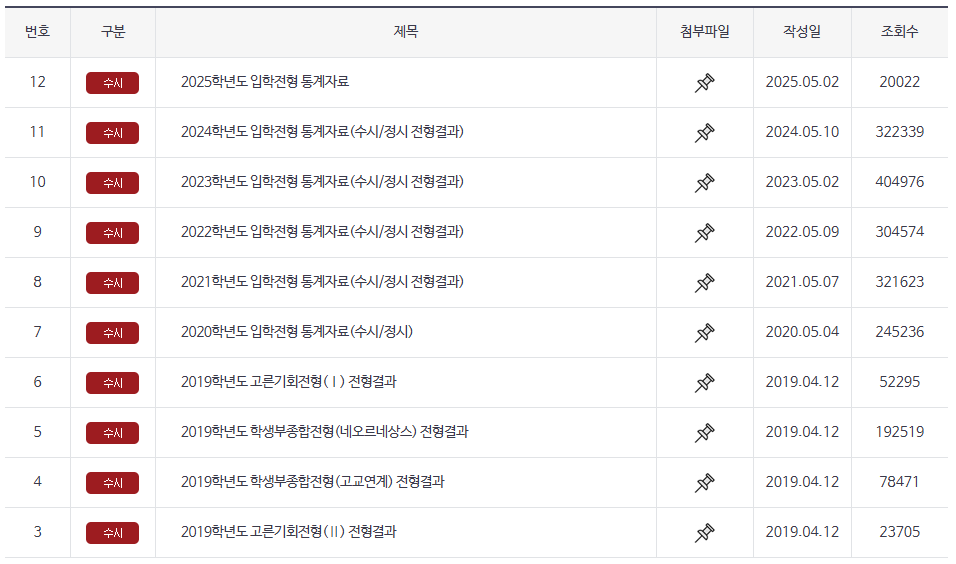Open attachment pin for 2021학년도 통계자료
Screen dimensions: 956x564
pos(704,282)
